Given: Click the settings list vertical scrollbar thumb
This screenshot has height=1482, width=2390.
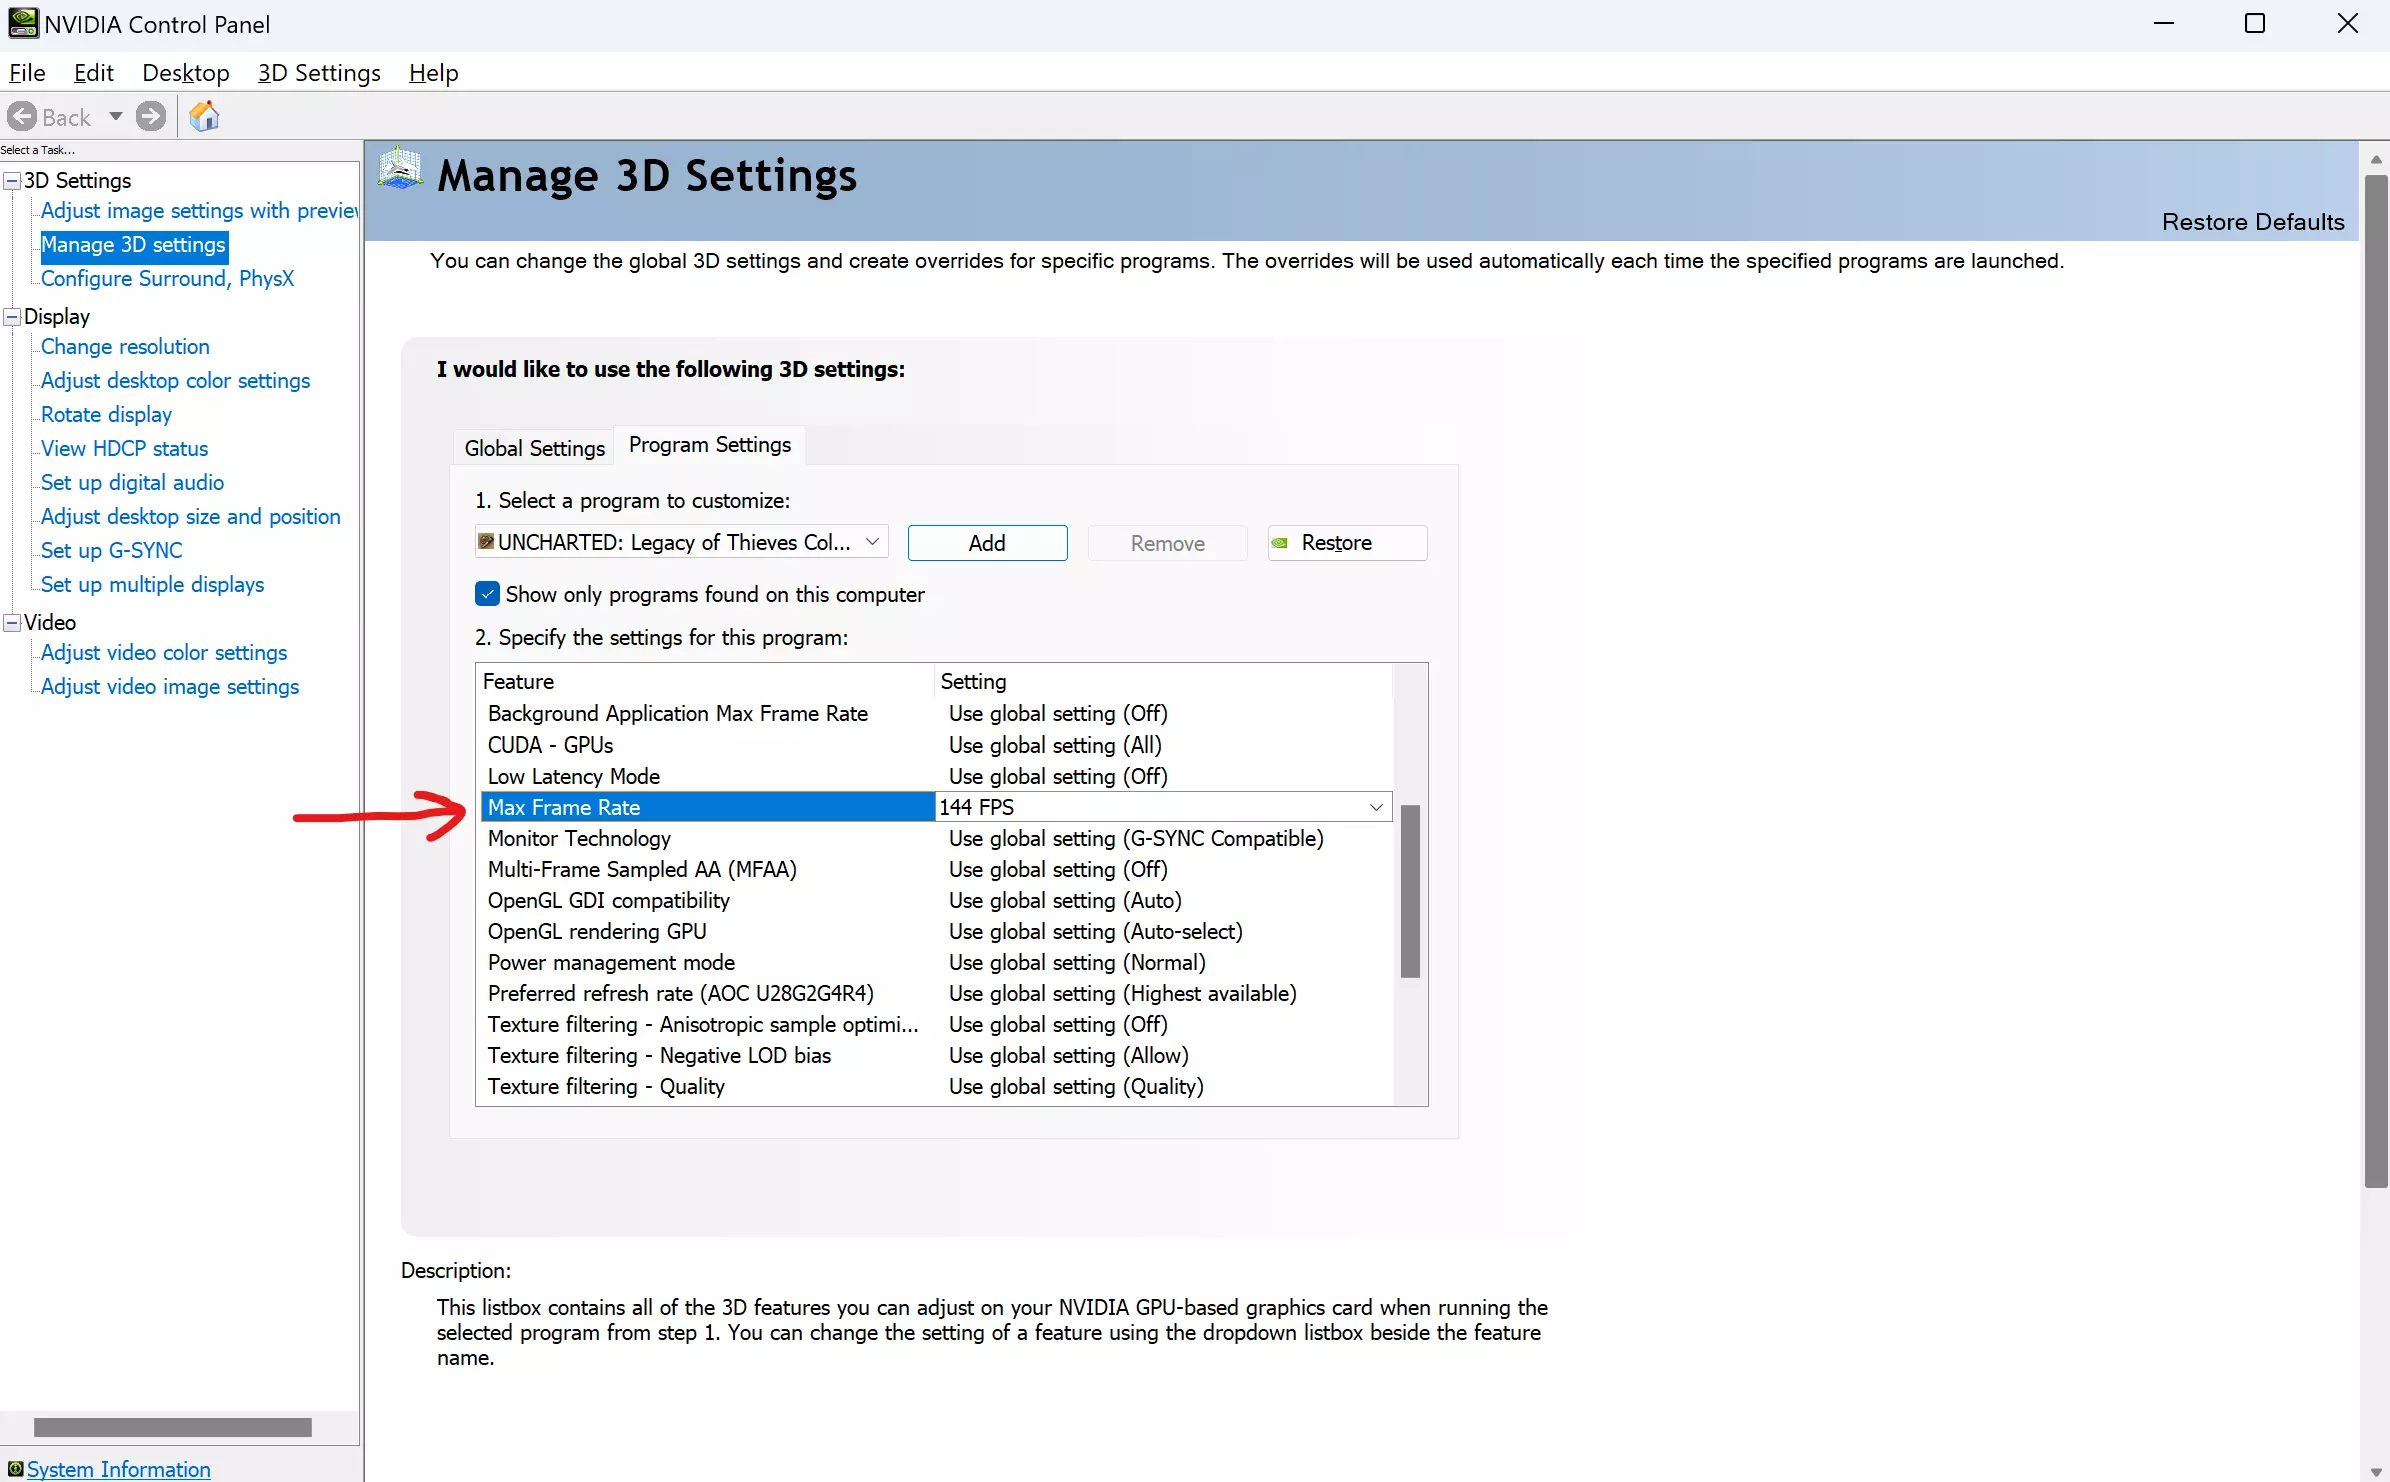Looking at the screenshot, I should (1410, 890).
